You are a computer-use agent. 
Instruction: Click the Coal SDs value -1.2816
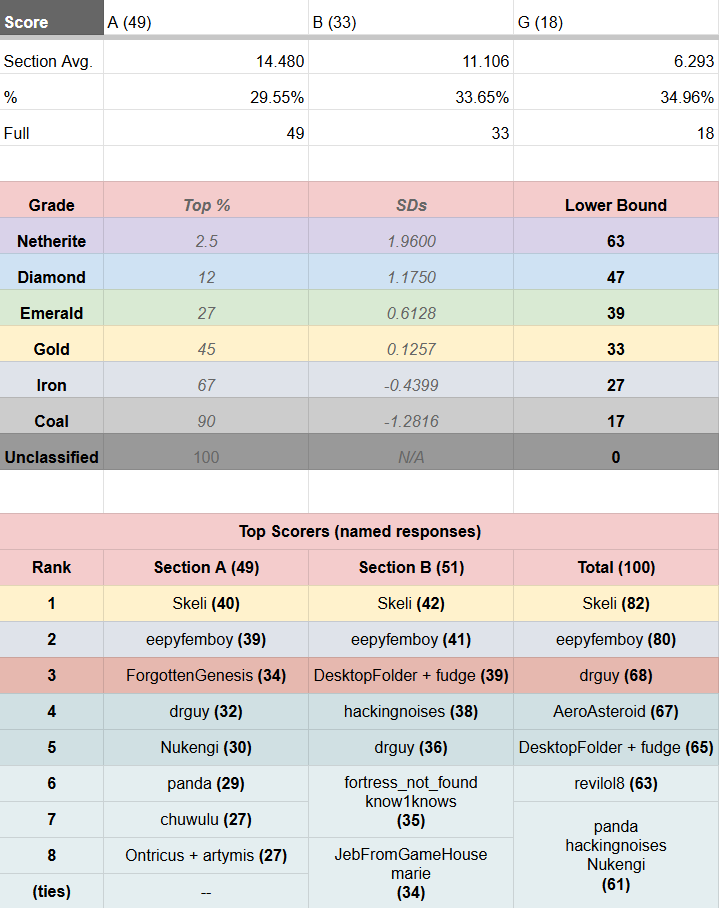(411, 415)
